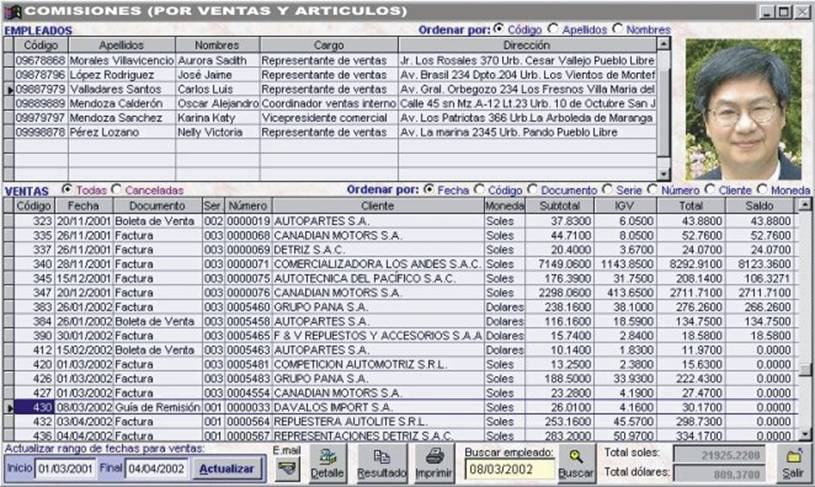Click the Resultado icon button
815x487 pixels.
[382, 463]
